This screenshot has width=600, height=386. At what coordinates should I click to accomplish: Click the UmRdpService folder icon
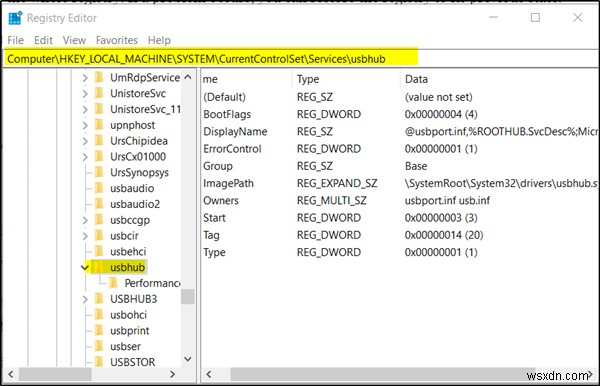click(99, 77)
